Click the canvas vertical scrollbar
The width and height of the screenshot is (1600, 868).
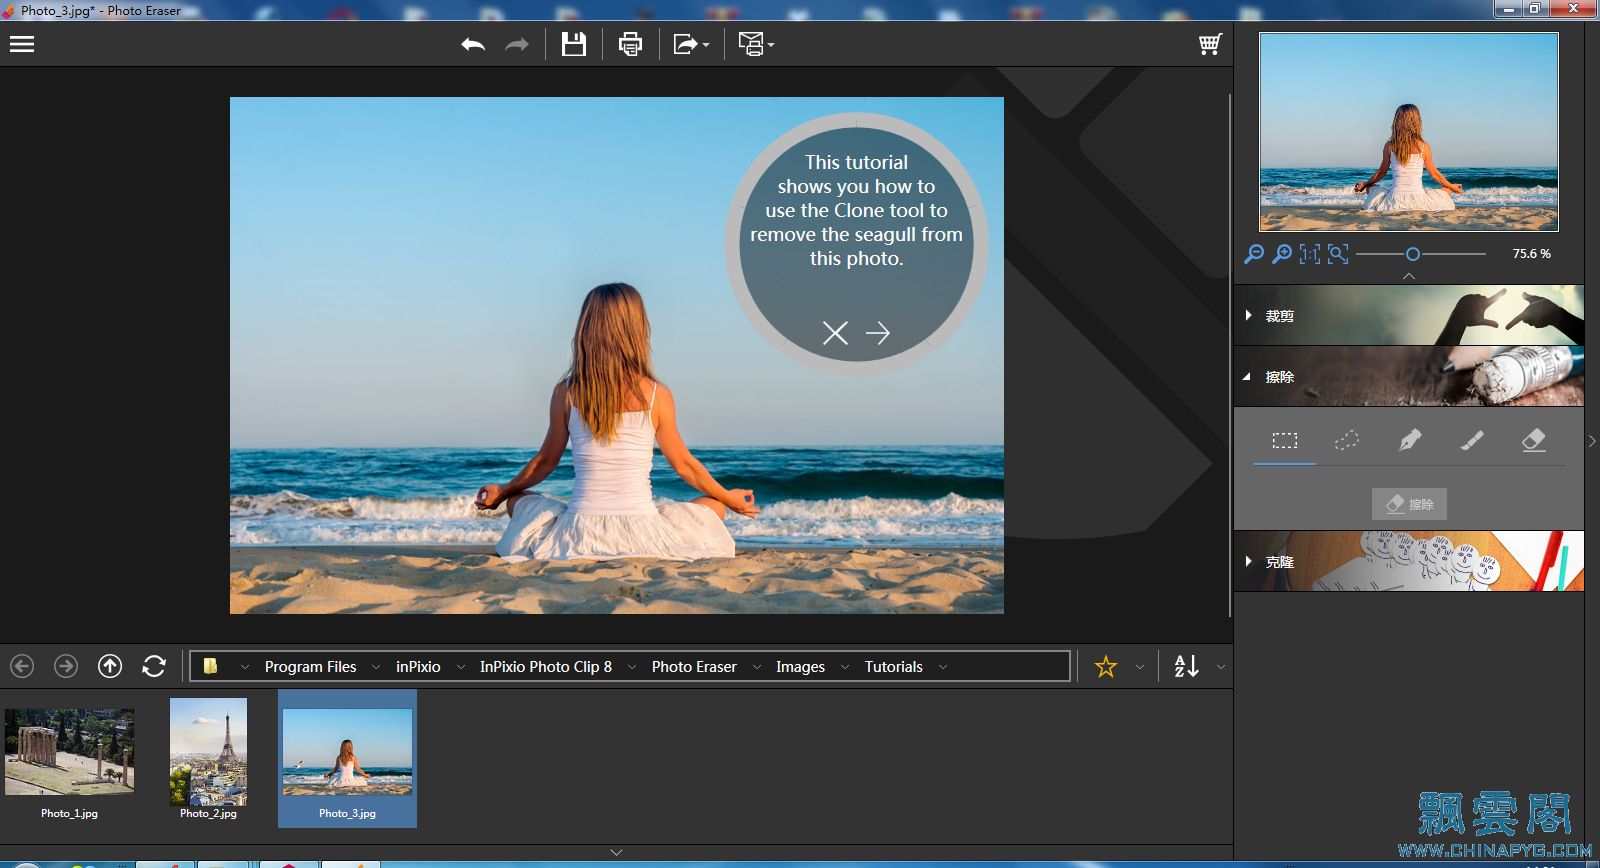[1229, 355]
